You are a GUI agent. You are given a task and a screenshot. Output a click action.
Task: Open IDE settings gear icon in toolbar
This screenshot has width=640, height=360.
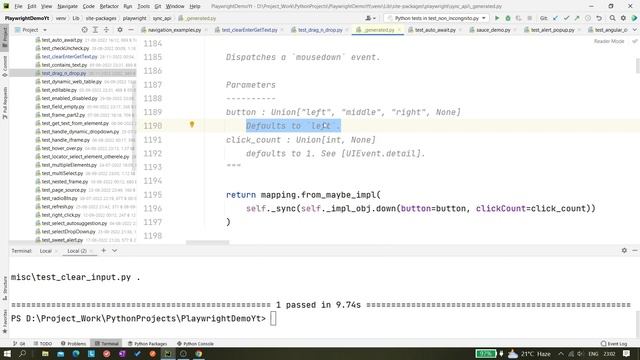point(623,18)
